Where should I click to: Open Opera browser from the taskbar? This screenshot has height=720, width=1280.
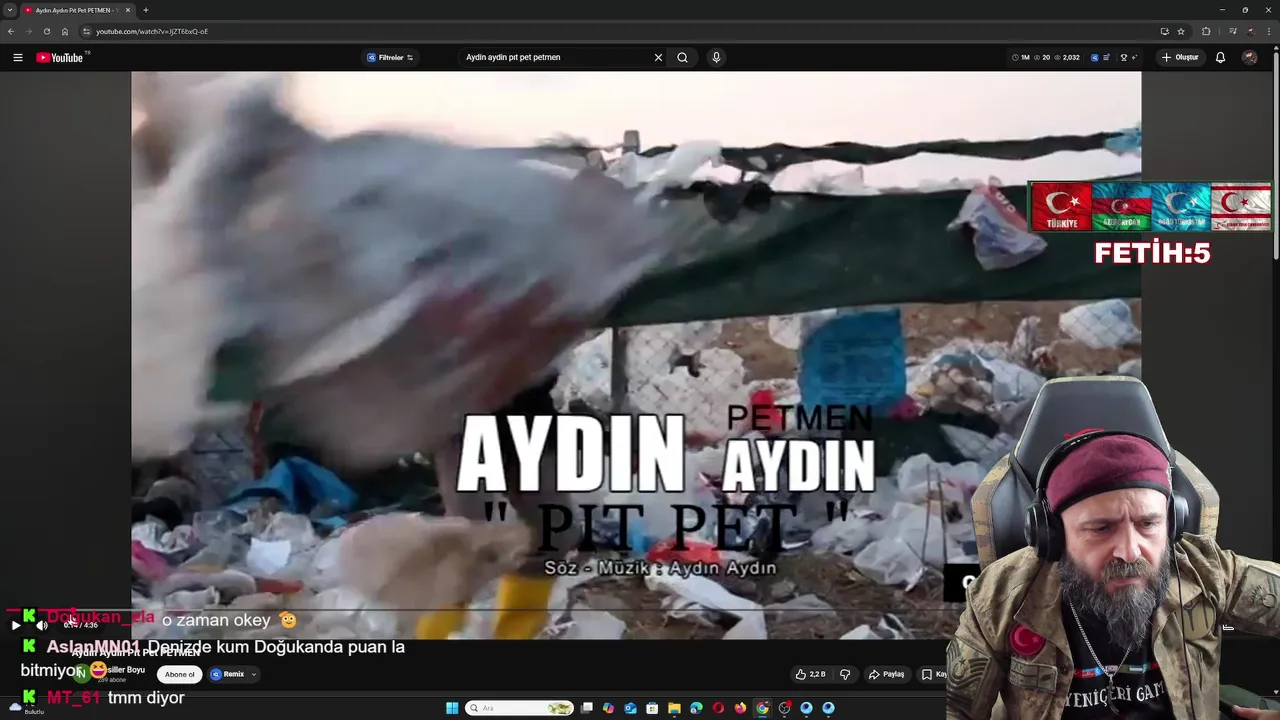pyautogui.click(x=718, y=708)
